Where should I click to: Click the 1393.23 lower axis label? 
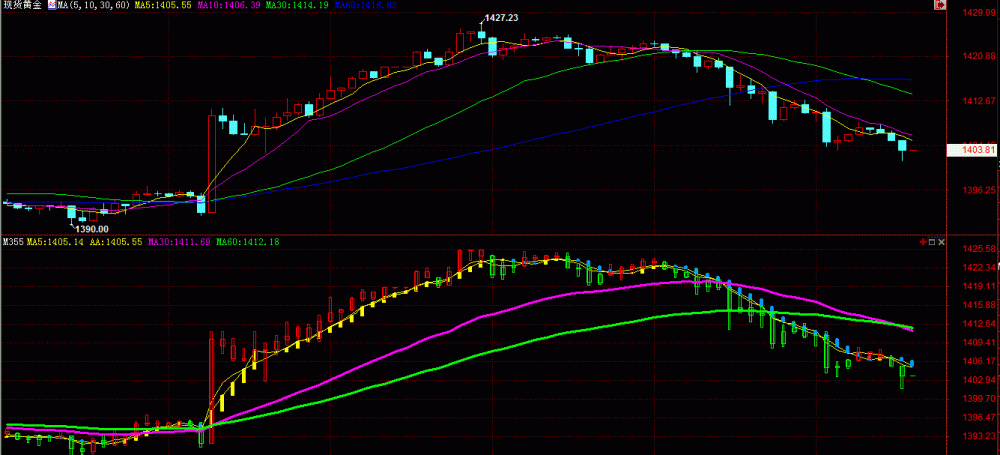pyautogui.click(x=980, y=436)
